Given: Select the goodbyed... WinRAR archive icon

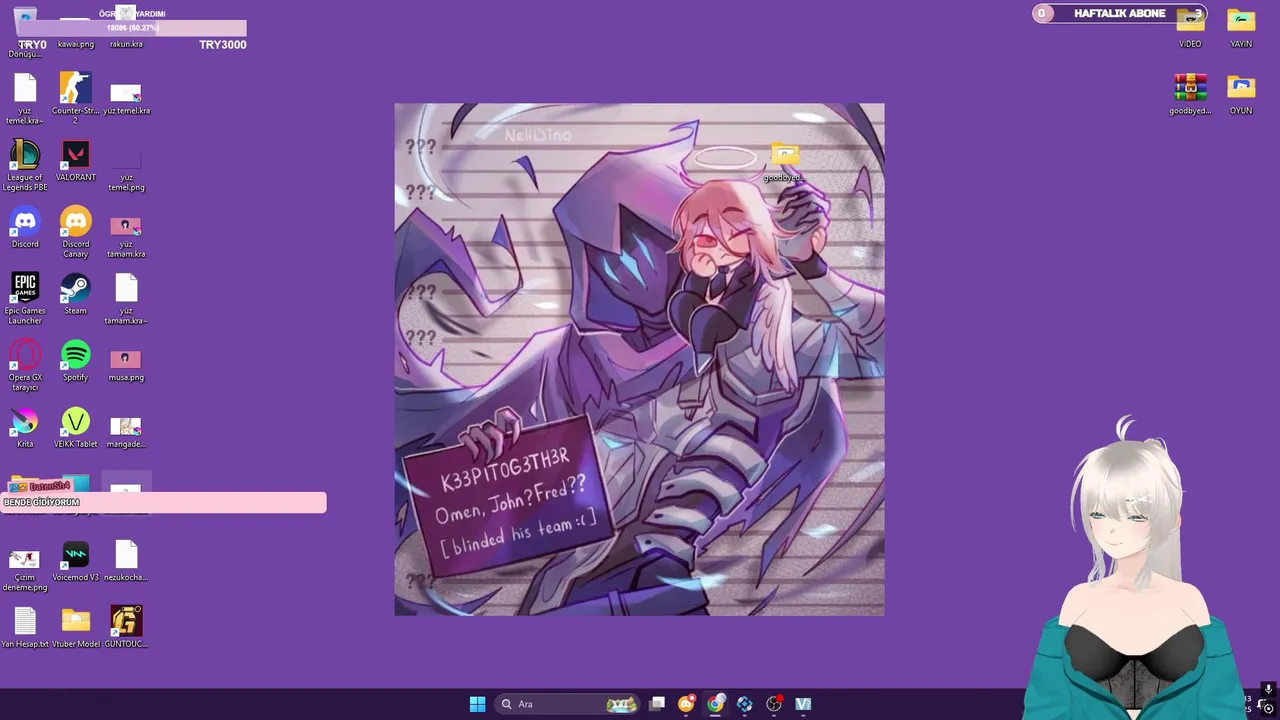Looking at the screenshot, I should pos(1190,95).
